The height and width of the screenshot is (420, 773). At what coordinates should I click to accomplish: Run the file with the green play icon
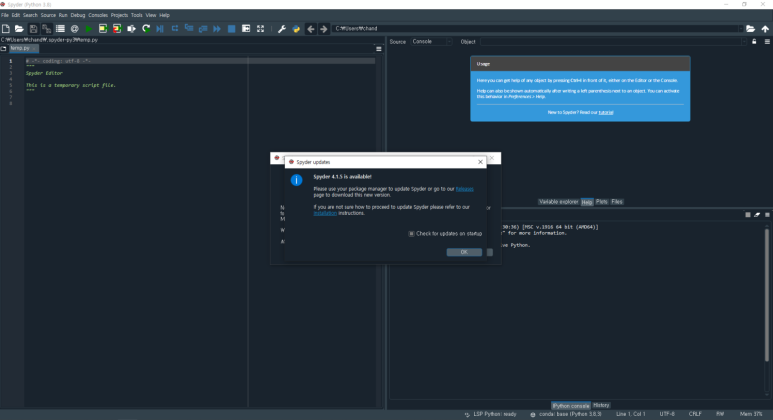point(89,29)
